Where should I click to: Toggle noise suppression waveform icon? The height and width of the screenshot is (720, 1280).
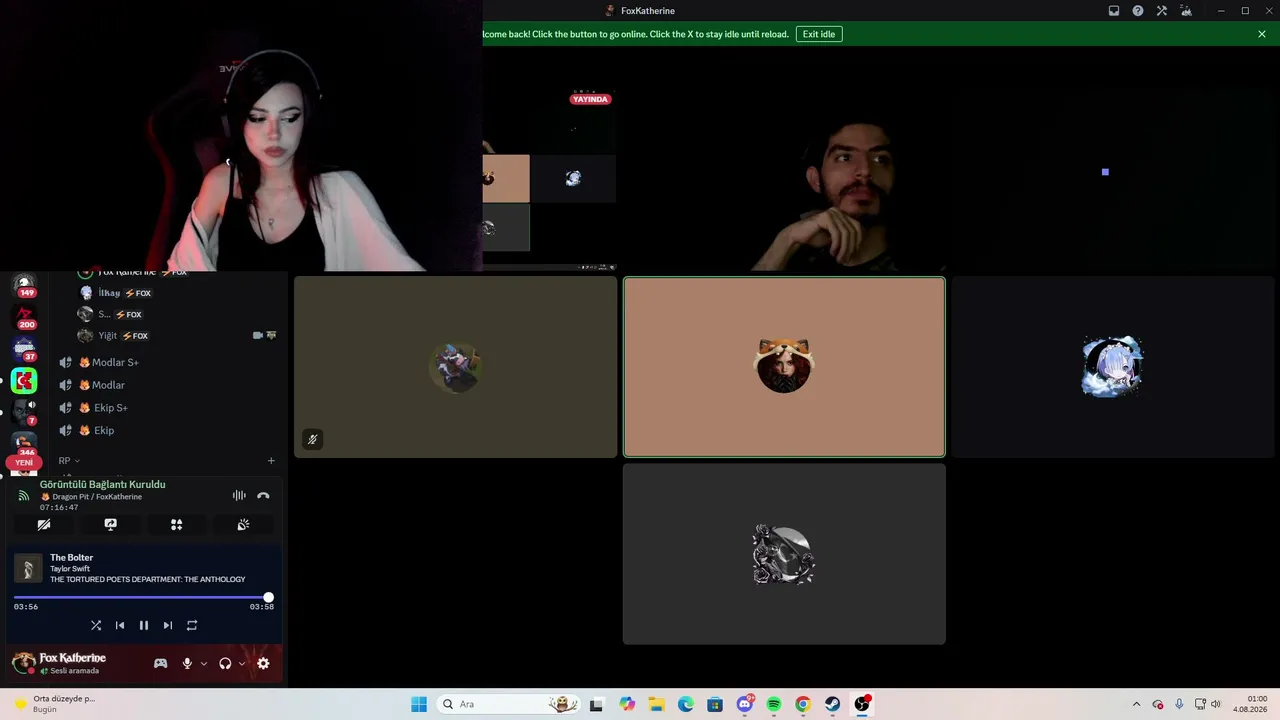pos(239,495)
